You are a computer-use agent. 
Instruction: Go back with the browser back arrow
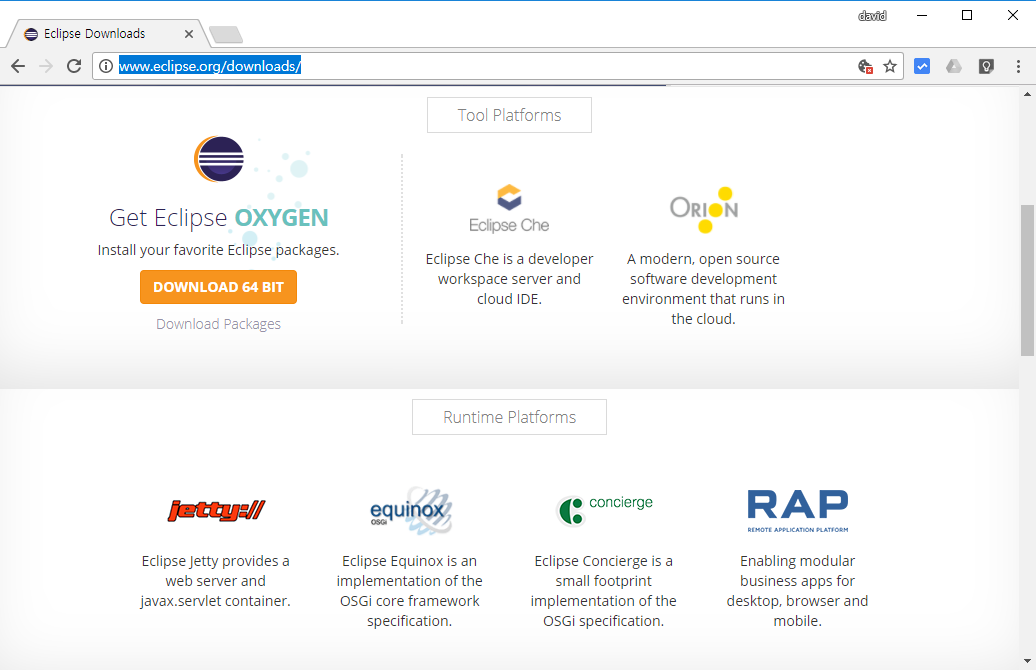[18, 66]
